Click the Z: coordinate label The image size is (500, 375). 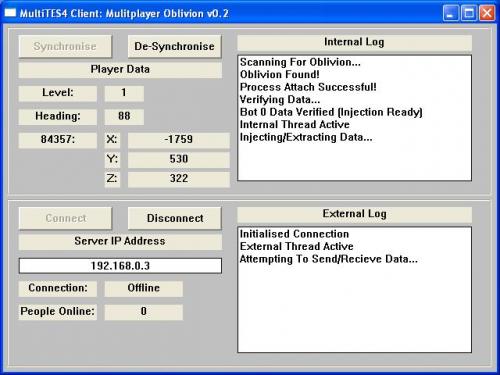point(112,179)
